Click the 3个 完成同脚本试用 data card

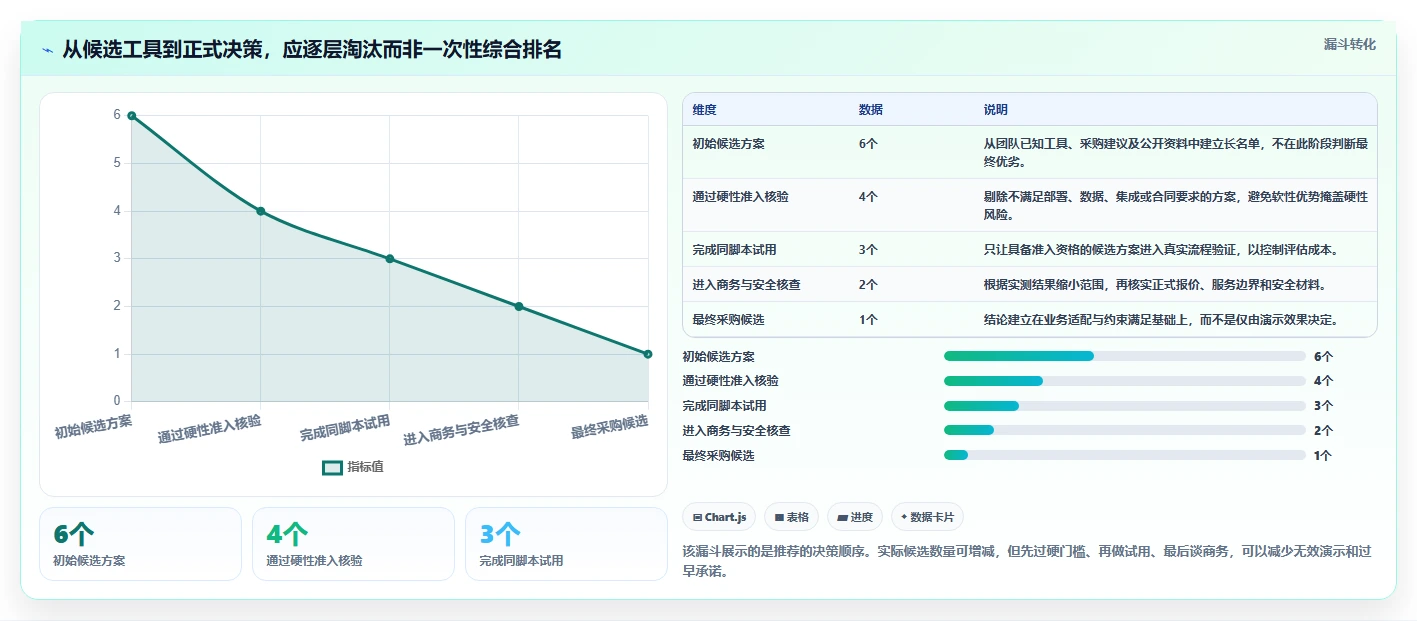[566, 544]
